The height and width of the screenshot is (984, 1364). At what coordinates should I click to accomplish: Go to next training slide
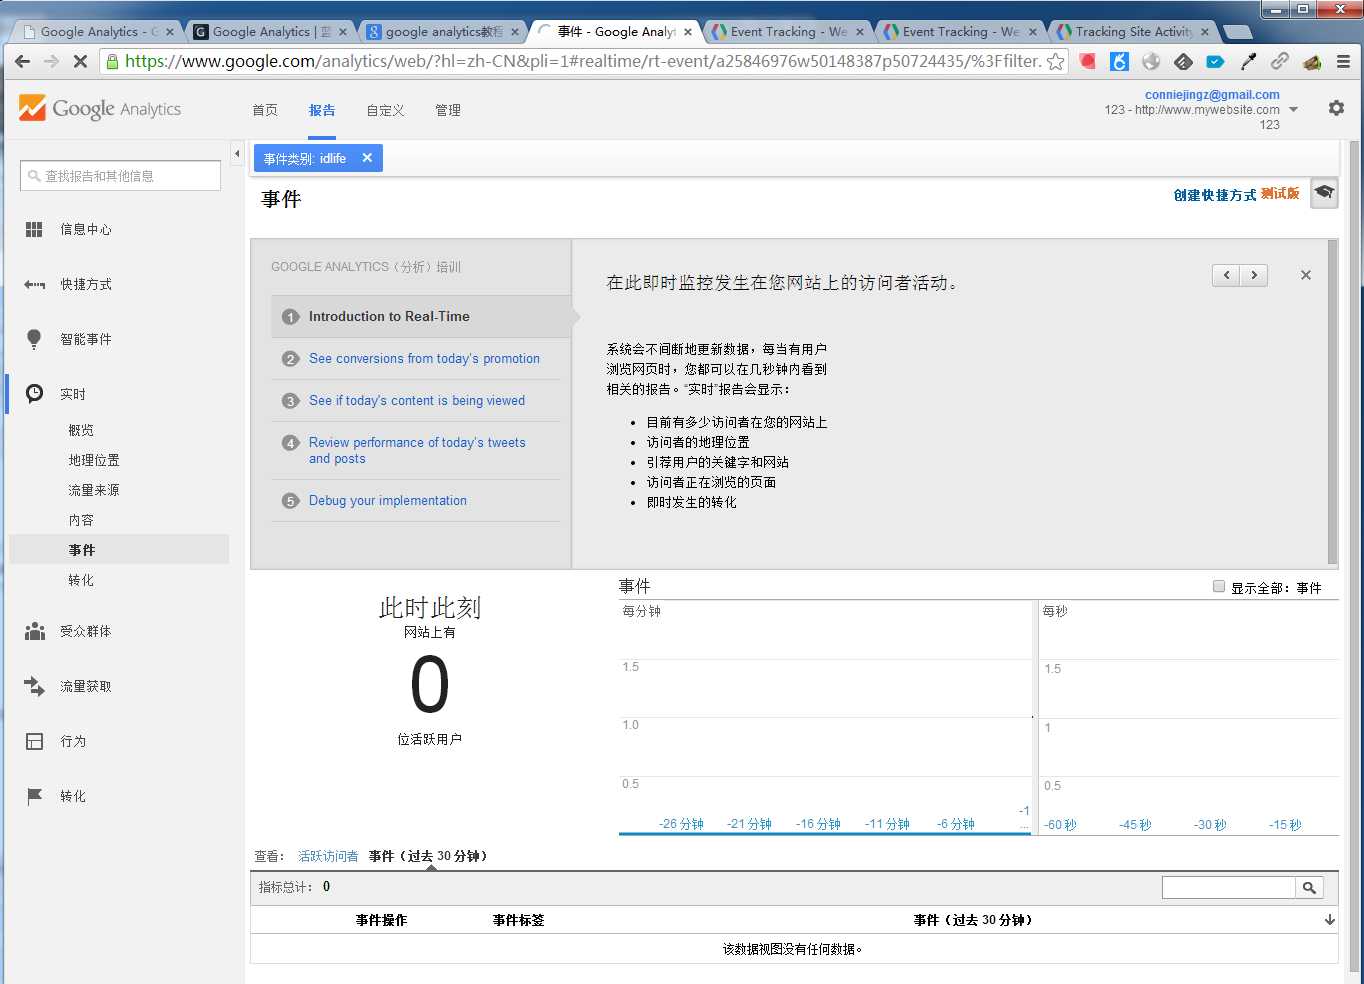click(1254, 275)
